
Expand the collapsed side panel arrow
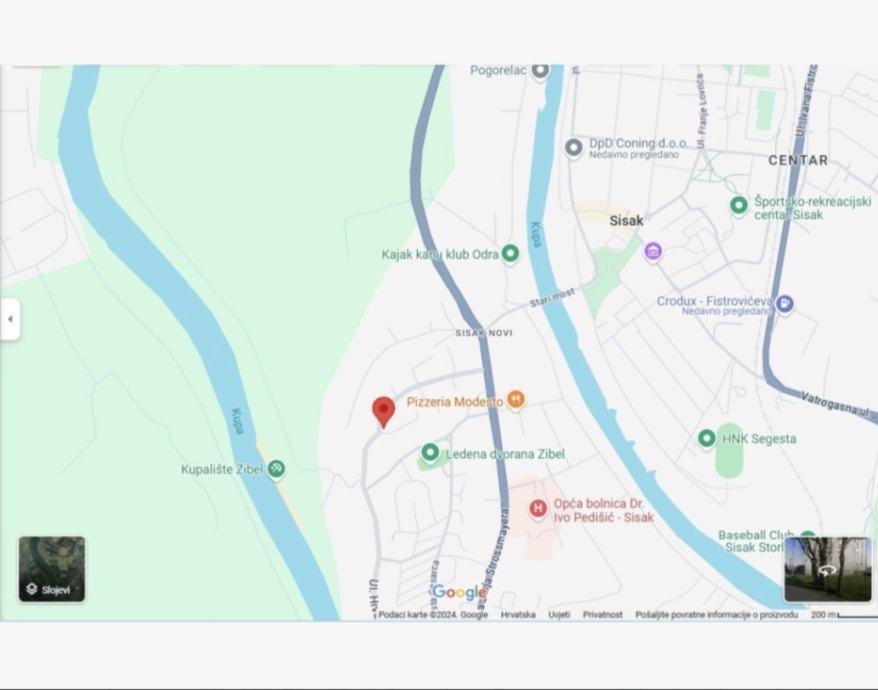coord(10,319)
